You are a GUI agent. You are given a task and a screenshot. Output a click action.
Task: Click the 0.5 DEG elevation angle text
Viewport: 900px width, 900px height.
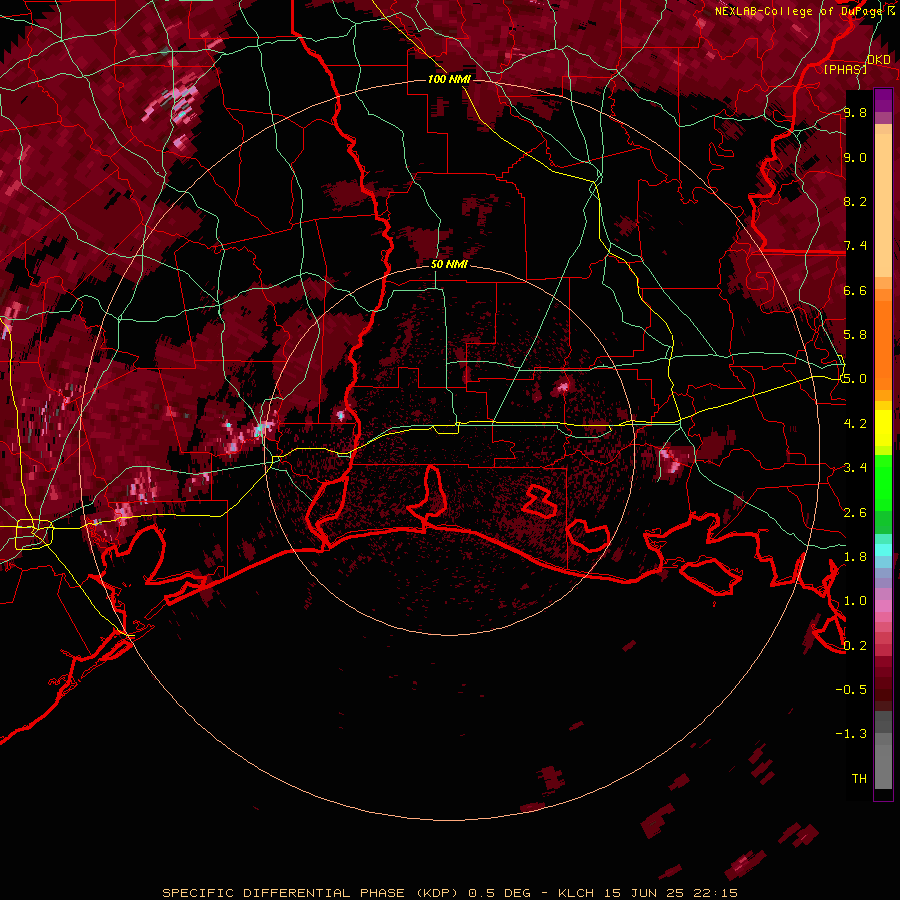(x=501, y=893)
